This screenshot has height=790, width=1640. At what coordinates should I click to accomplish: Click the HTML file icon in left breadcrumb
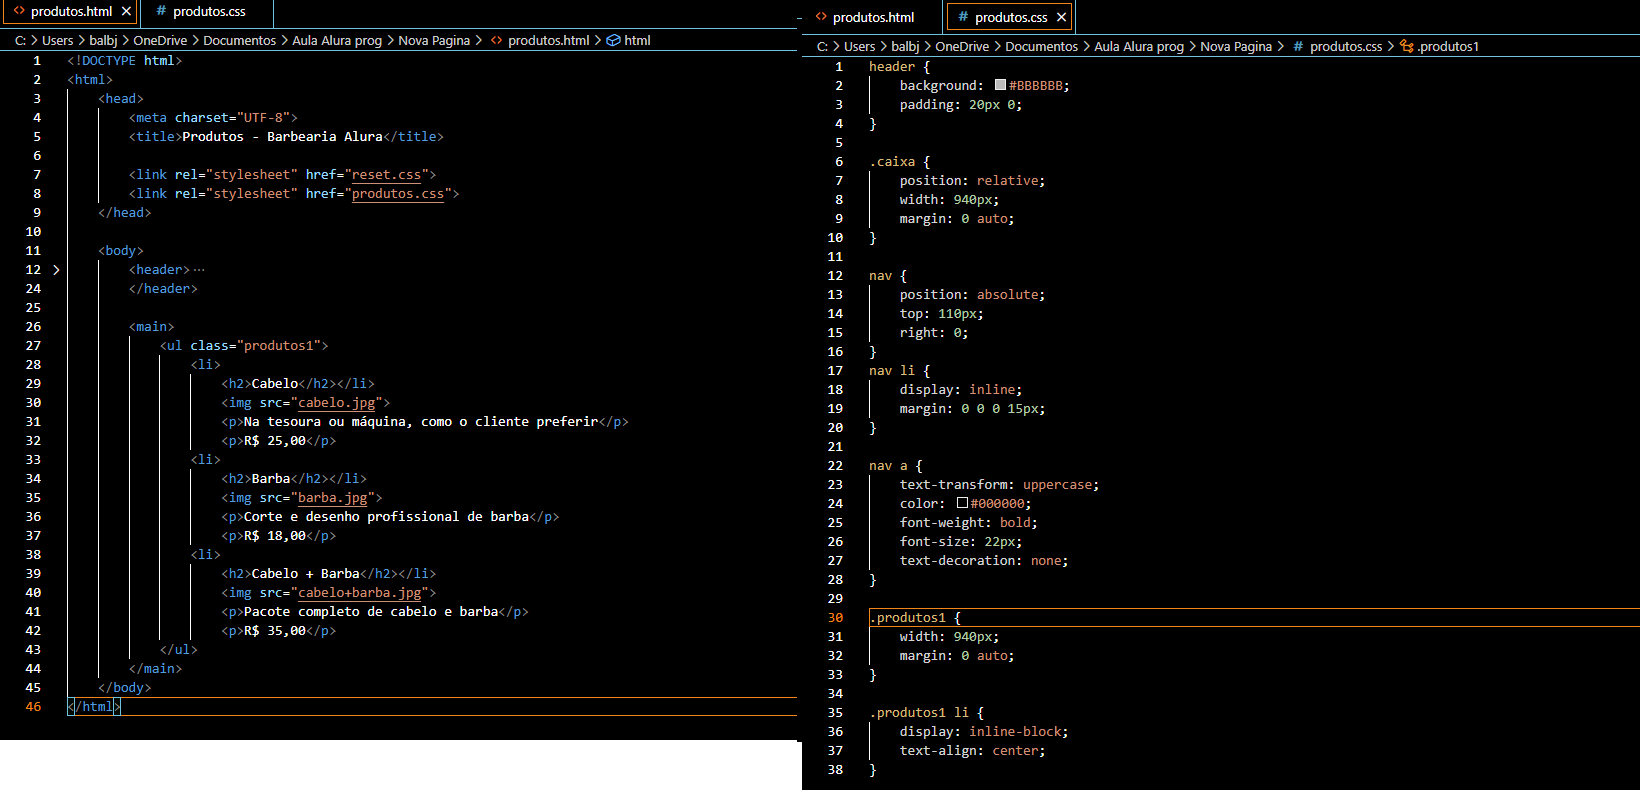tap(496, 40)
